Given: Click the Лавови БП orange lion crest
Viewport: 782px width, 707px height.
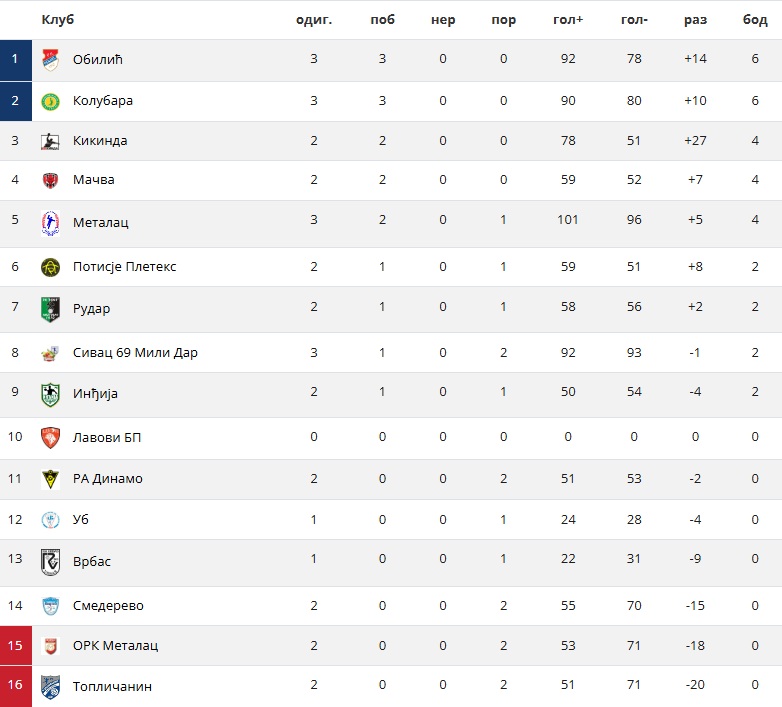Looking at the screenshot, I should [50, 438].
